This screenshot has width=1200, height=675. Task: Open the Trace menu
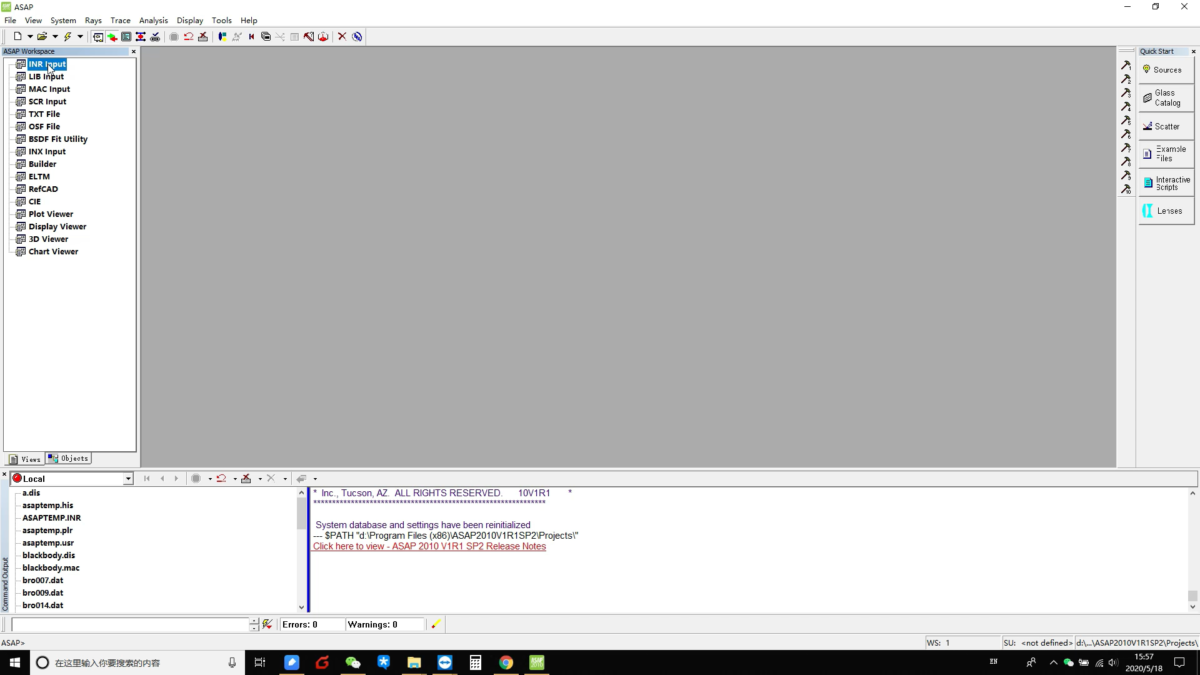[120, 20]
